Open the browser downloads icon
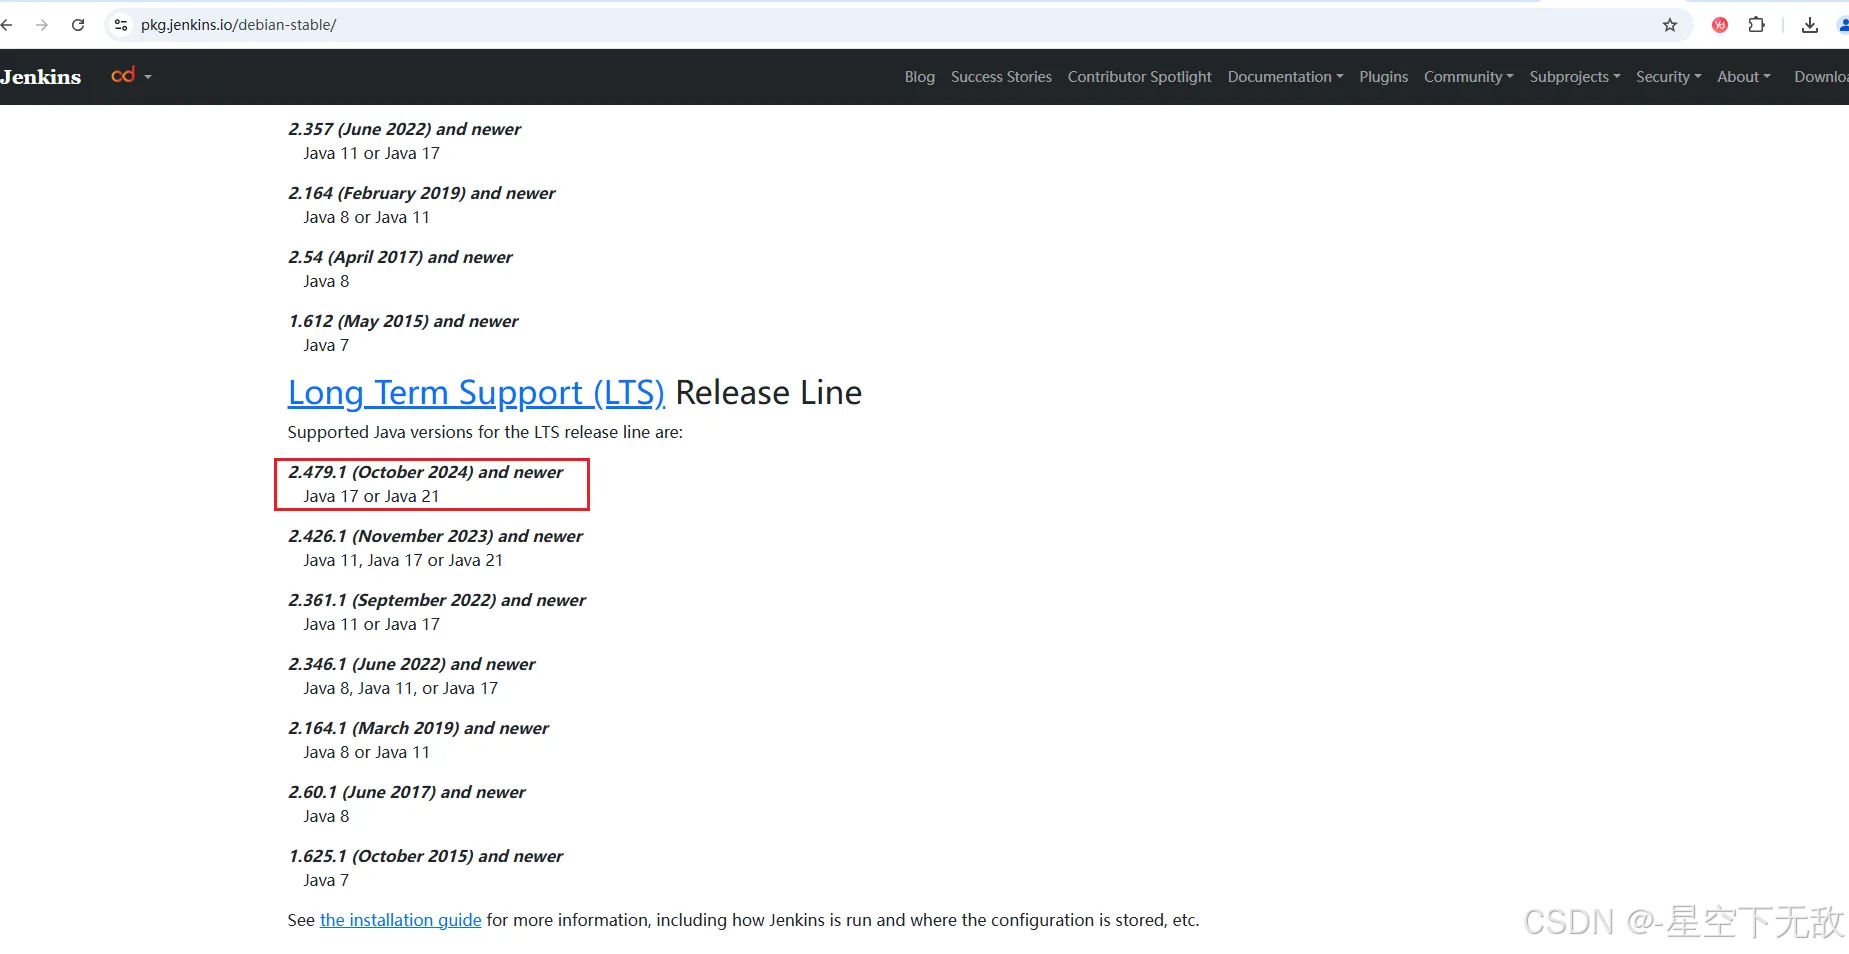The height and width of the screenshot is (954, 1849). click(1810, 25)
